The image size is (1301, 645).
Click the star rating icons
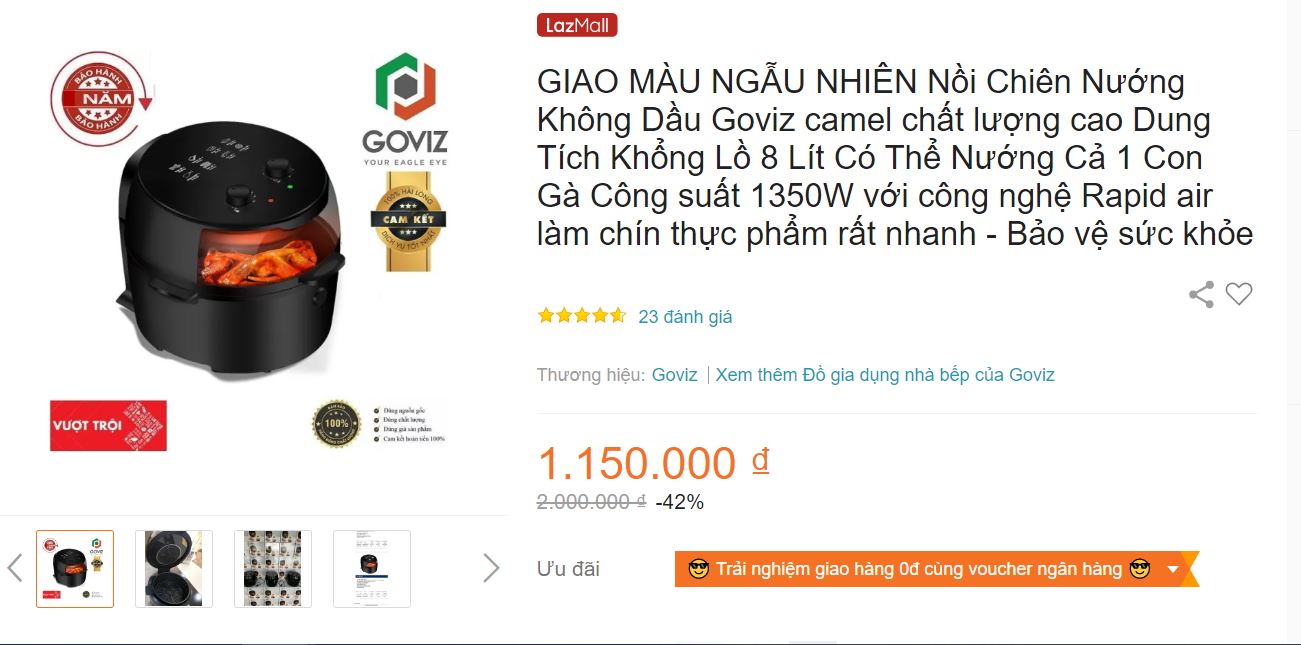tap(582, 316)
